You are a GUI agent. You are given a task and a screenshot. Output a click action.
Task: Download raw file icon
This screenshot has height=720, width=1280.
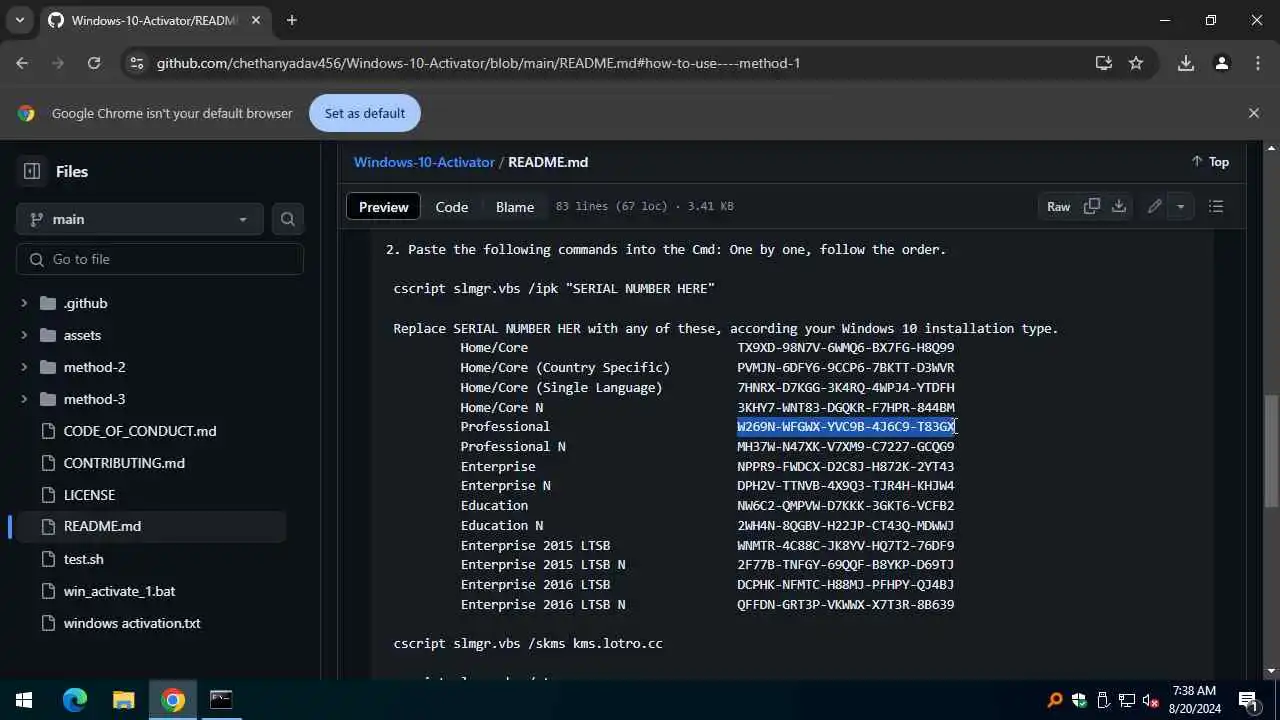1119,206
